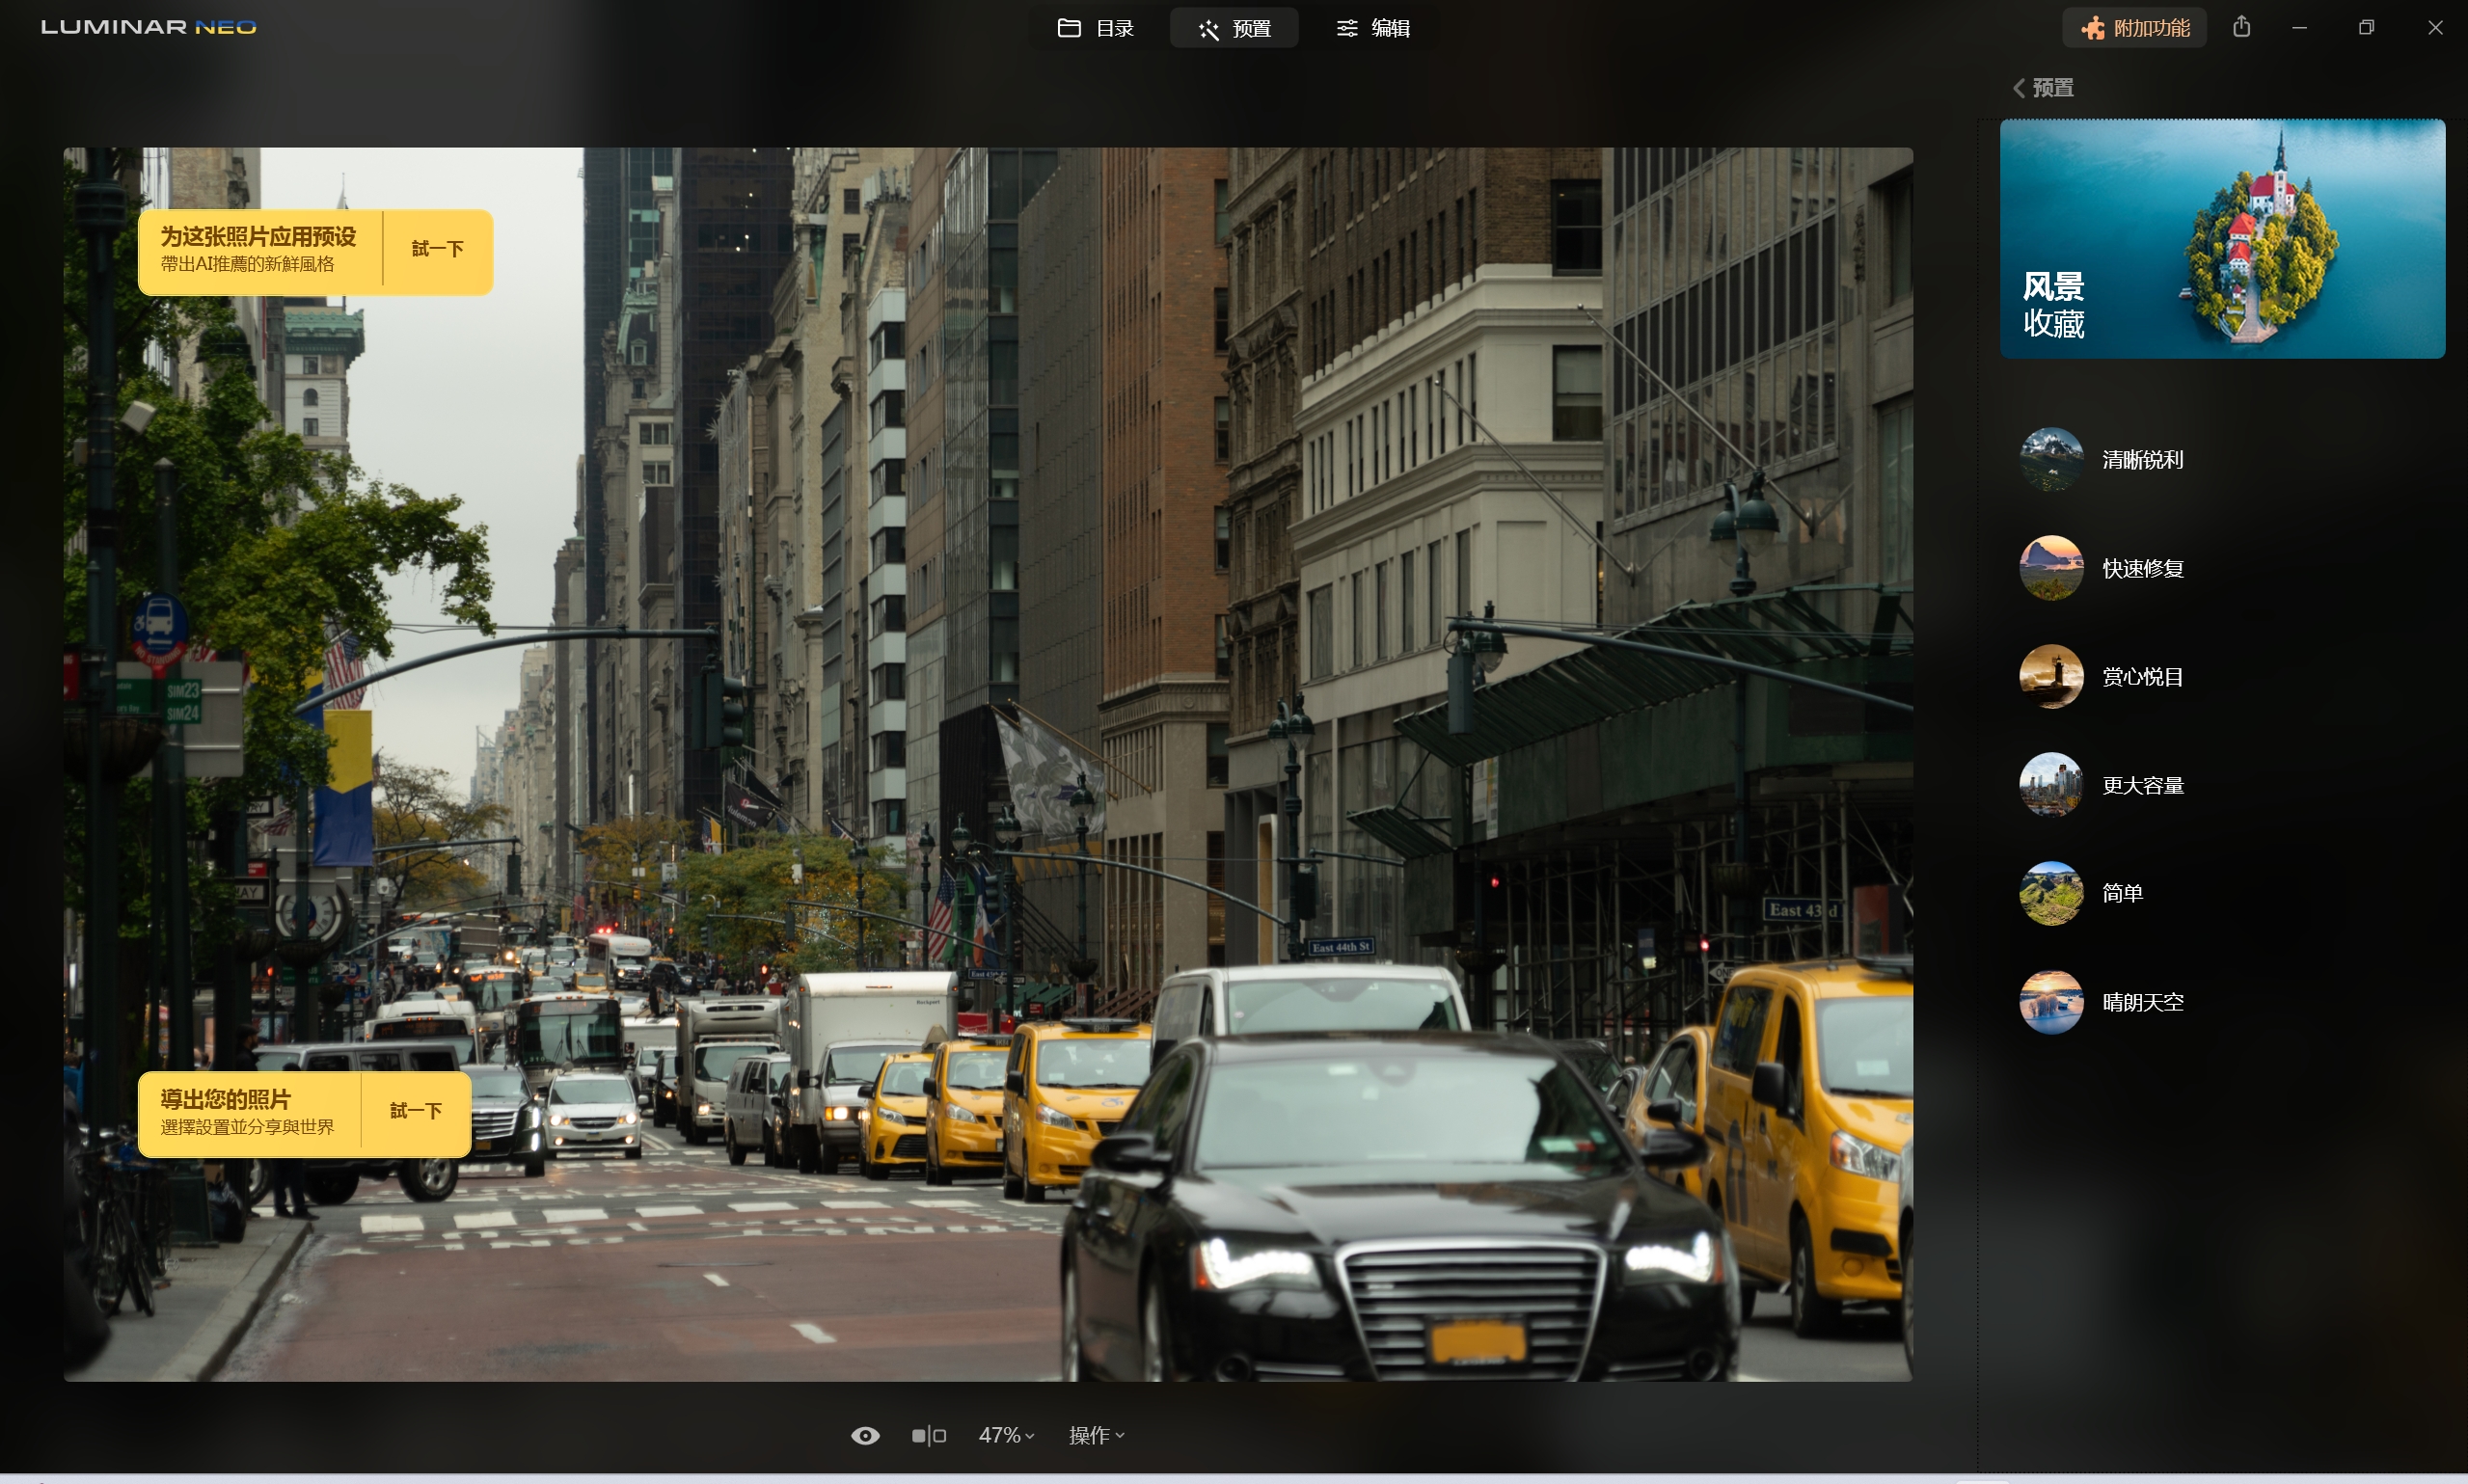2468x1484 pixels.
Task: Apply the 快速修复 preset thumbnail
Action: [x=2051, y=568]
